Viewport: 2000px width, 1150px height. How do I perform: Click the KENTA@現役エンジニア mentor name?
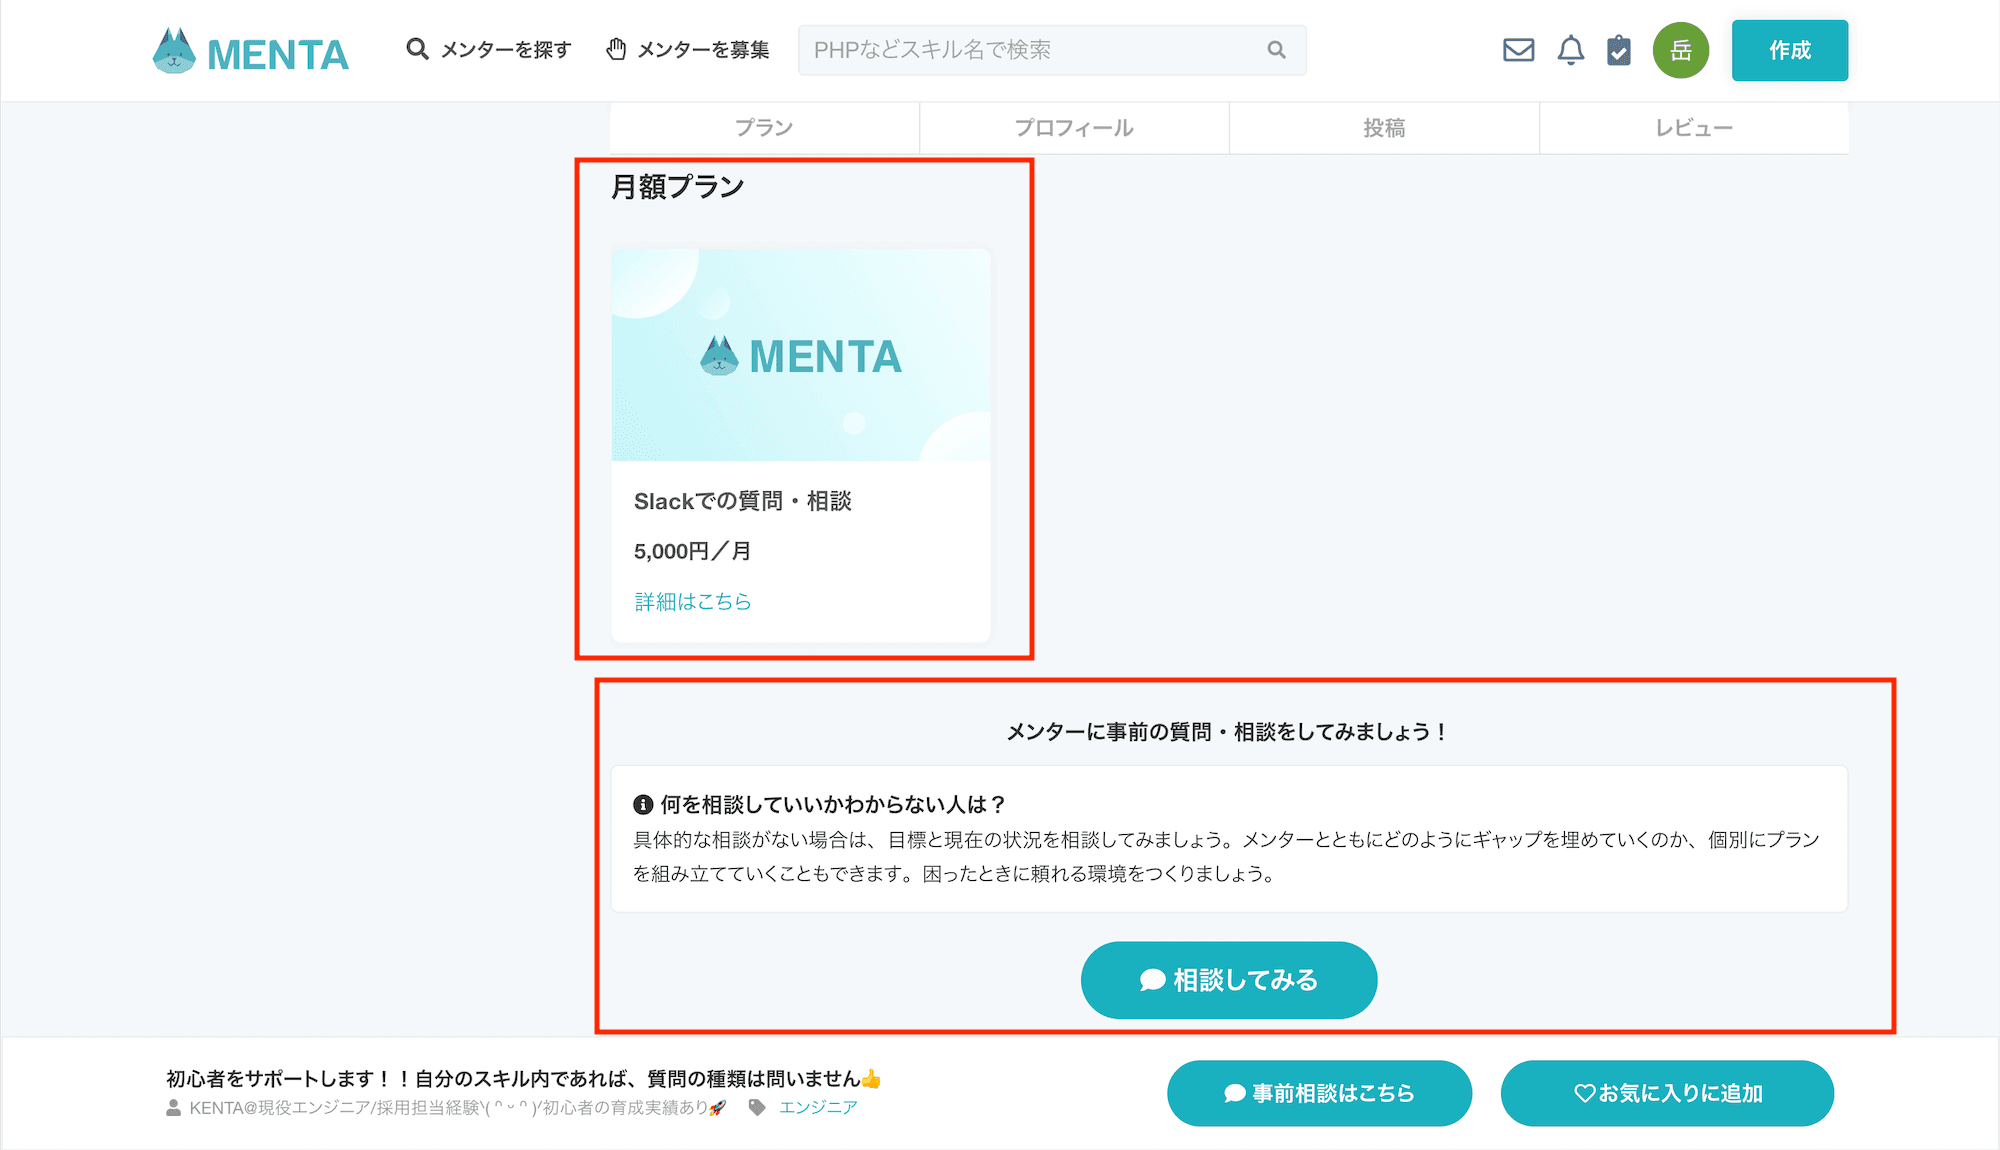coord(457,1107)
